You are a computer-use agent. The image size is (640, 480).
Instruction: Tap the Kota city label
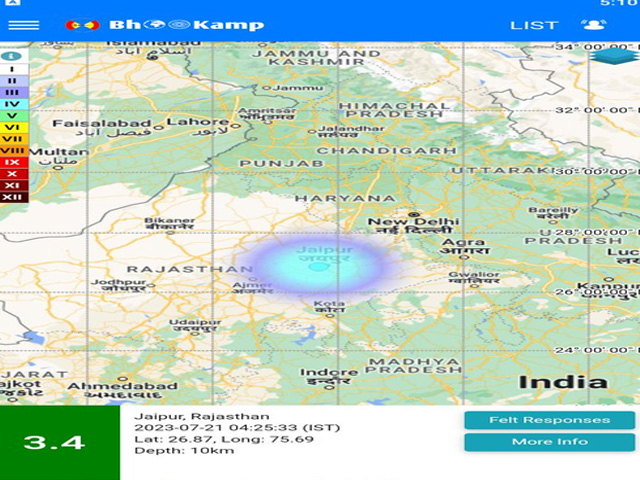[x=329, y=307]
